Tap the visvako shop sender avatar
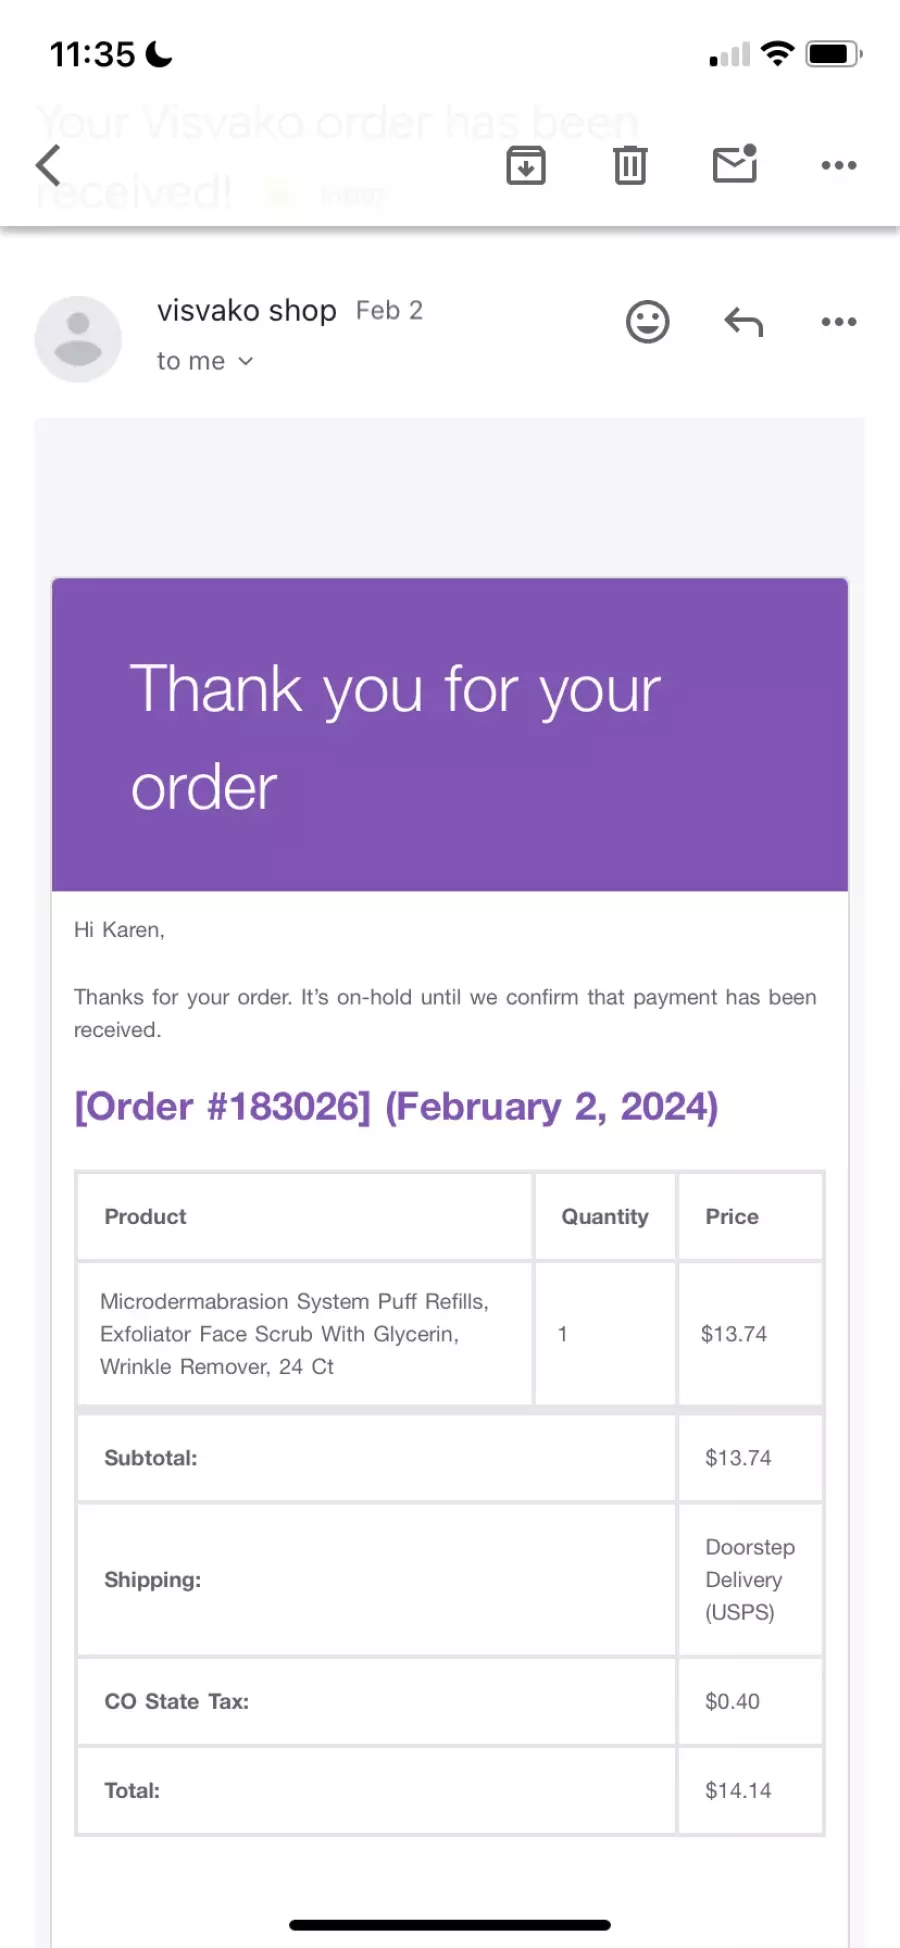This screenshot has width=900, height=1948. [x=78, y=338]
